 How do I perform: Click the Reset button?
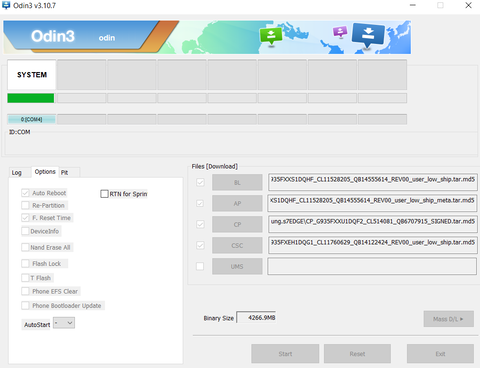pyautogui.click(x=357, y=354)
